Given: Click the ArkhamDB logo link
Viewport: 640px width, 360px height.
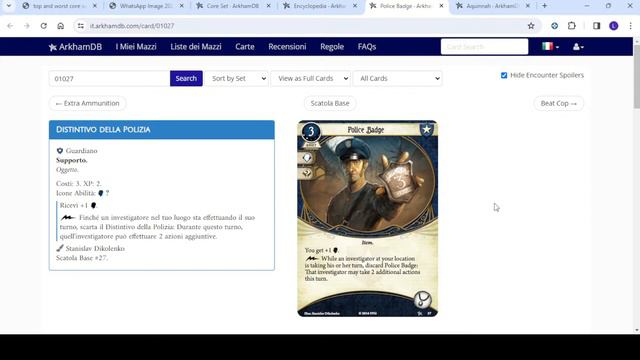Looking at the screenshot, I should point(75,47).
